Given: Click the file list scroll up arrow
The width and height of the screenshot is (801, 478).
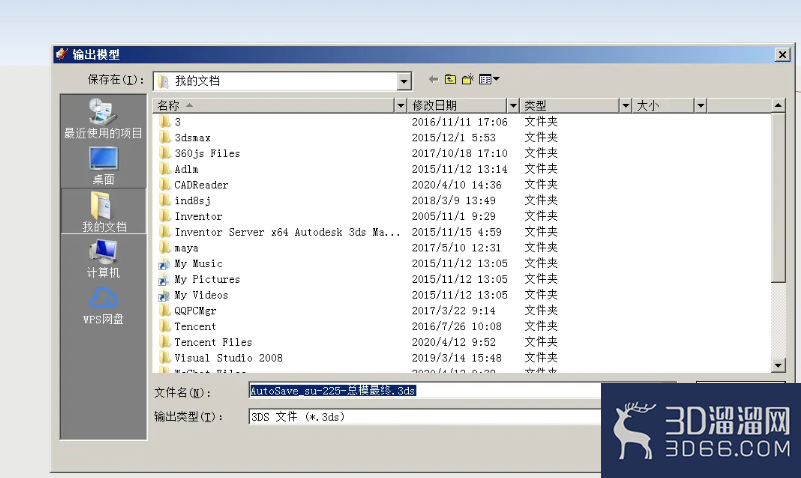Looking at the screenshot, I should point(778,106).
